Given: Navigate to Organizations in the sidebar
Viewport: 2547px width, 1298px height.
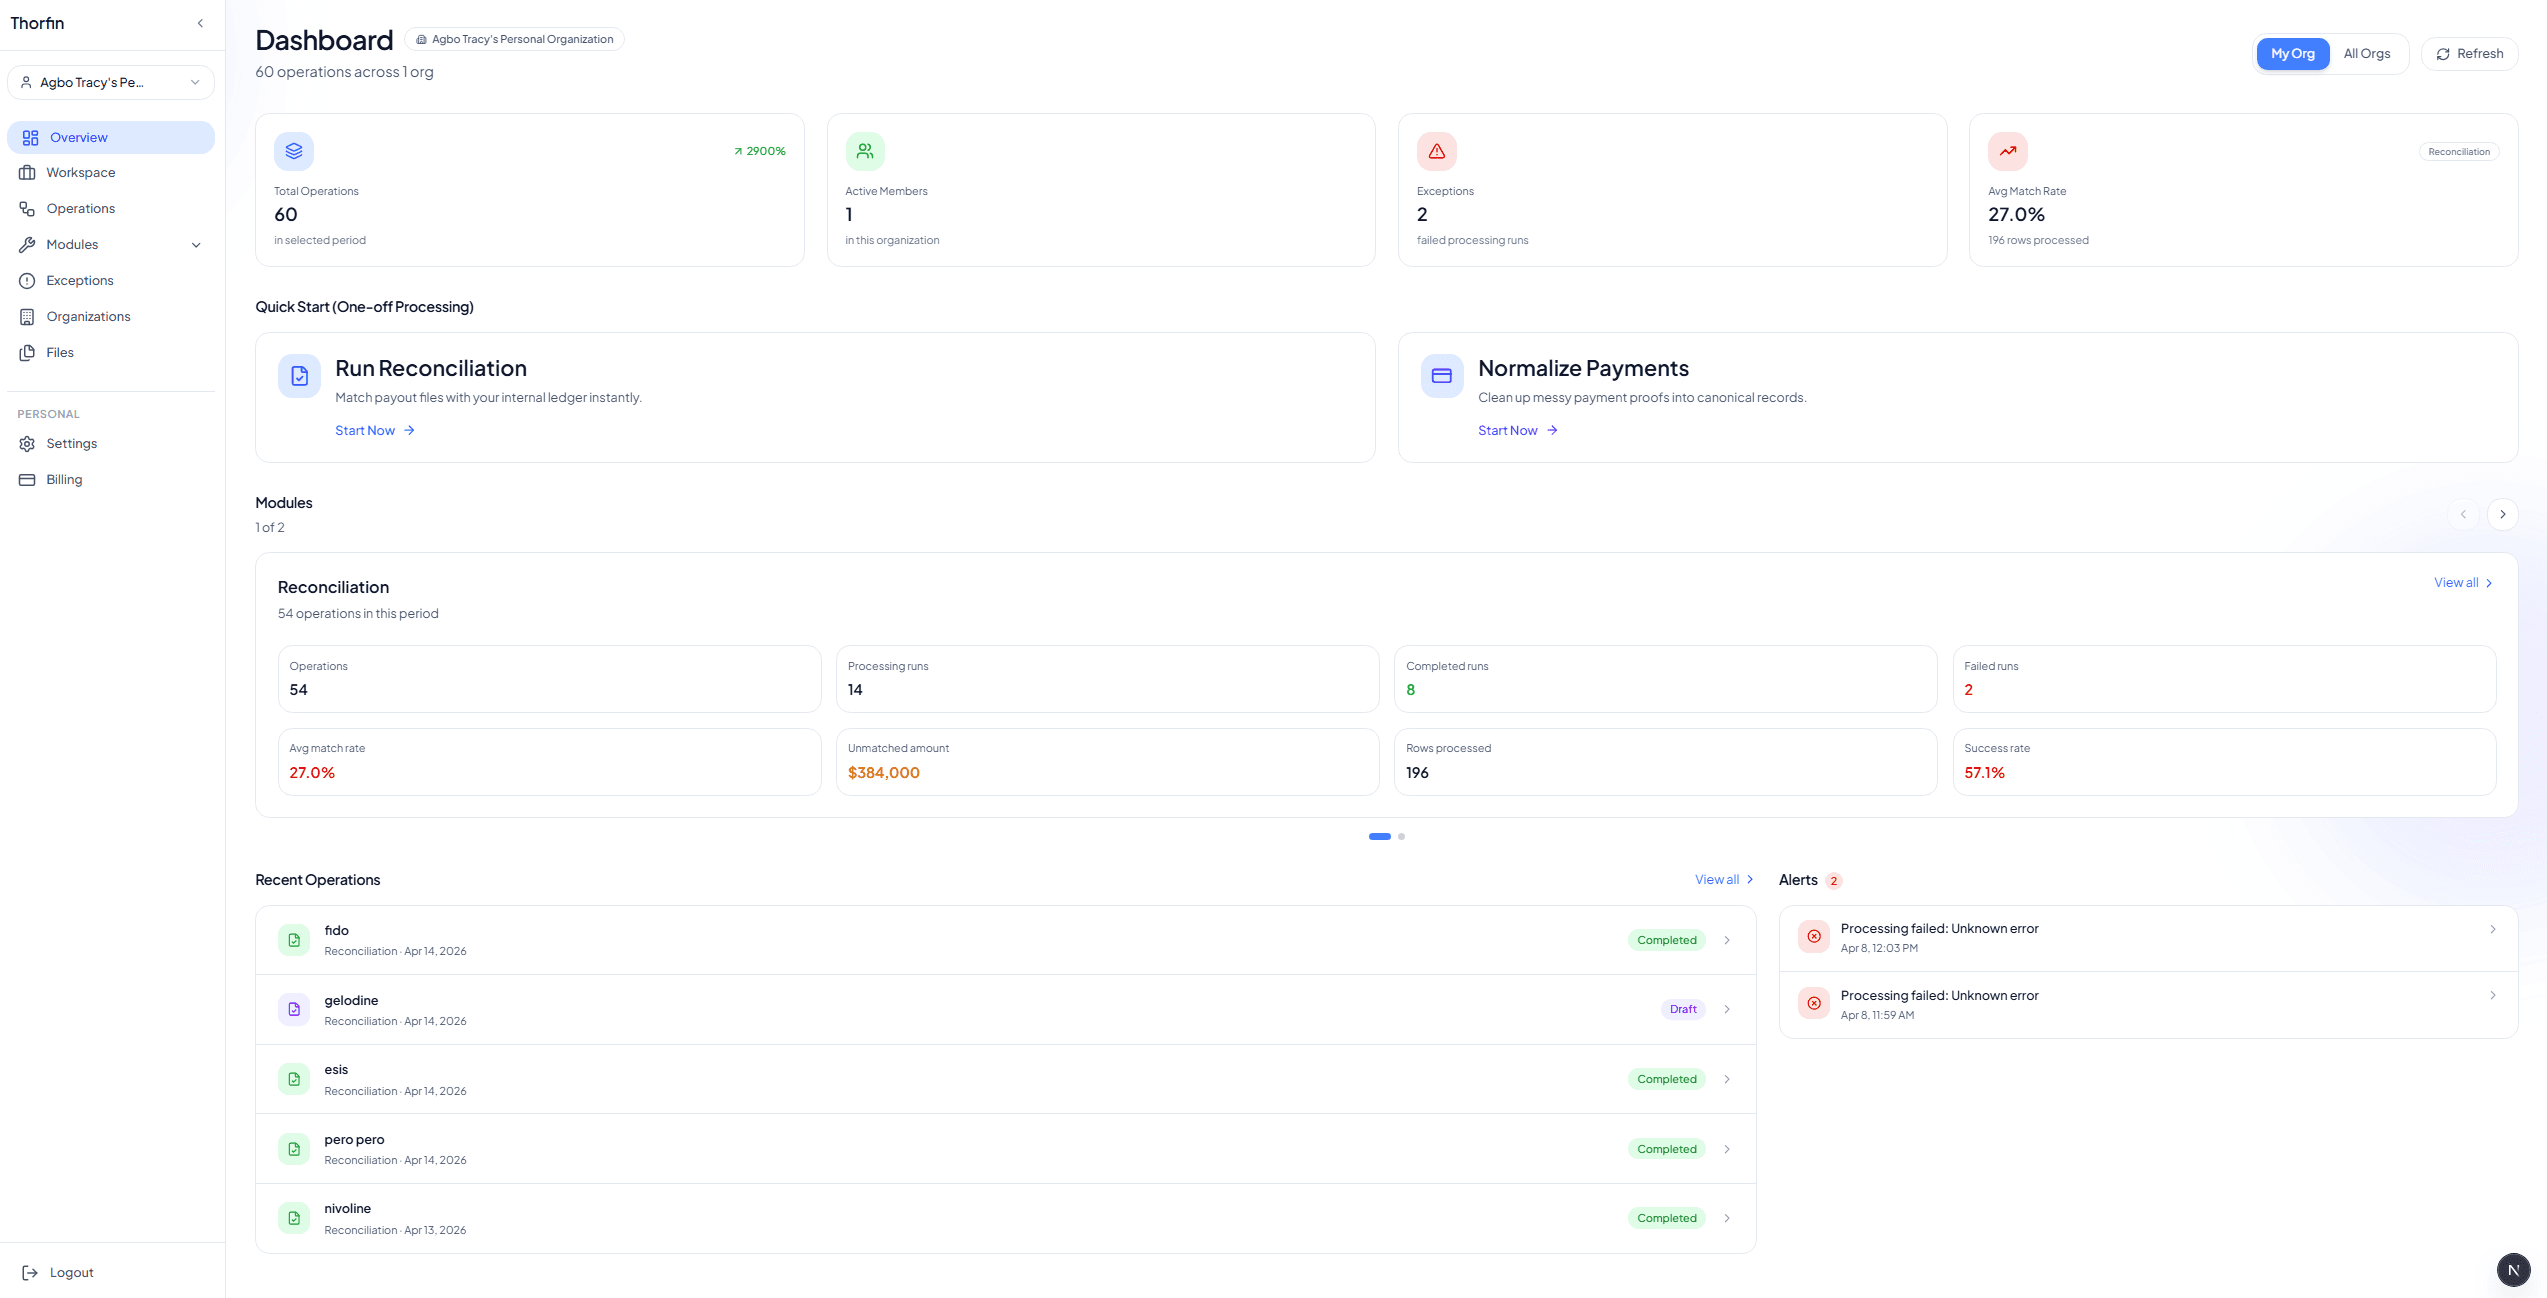Looking at the screenshot, I should click(x=111, y=317).
